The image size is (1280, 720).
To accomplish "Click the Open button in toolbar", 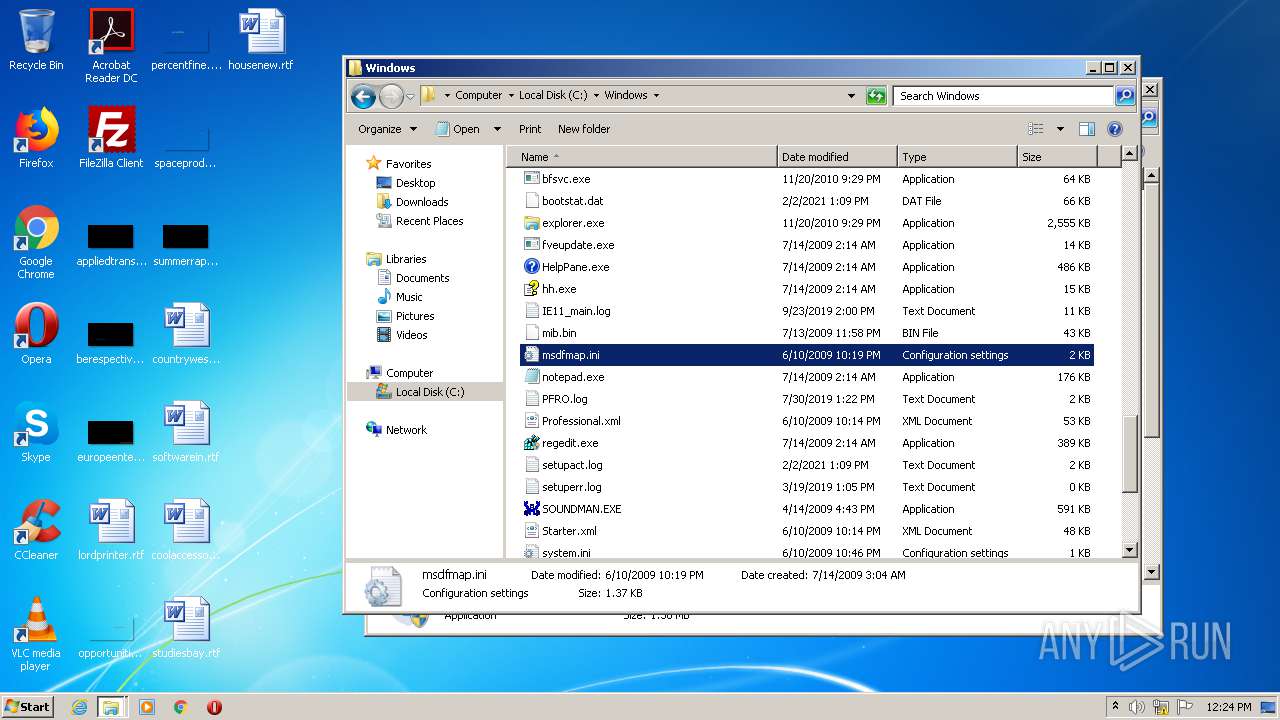I will [459, 129].
